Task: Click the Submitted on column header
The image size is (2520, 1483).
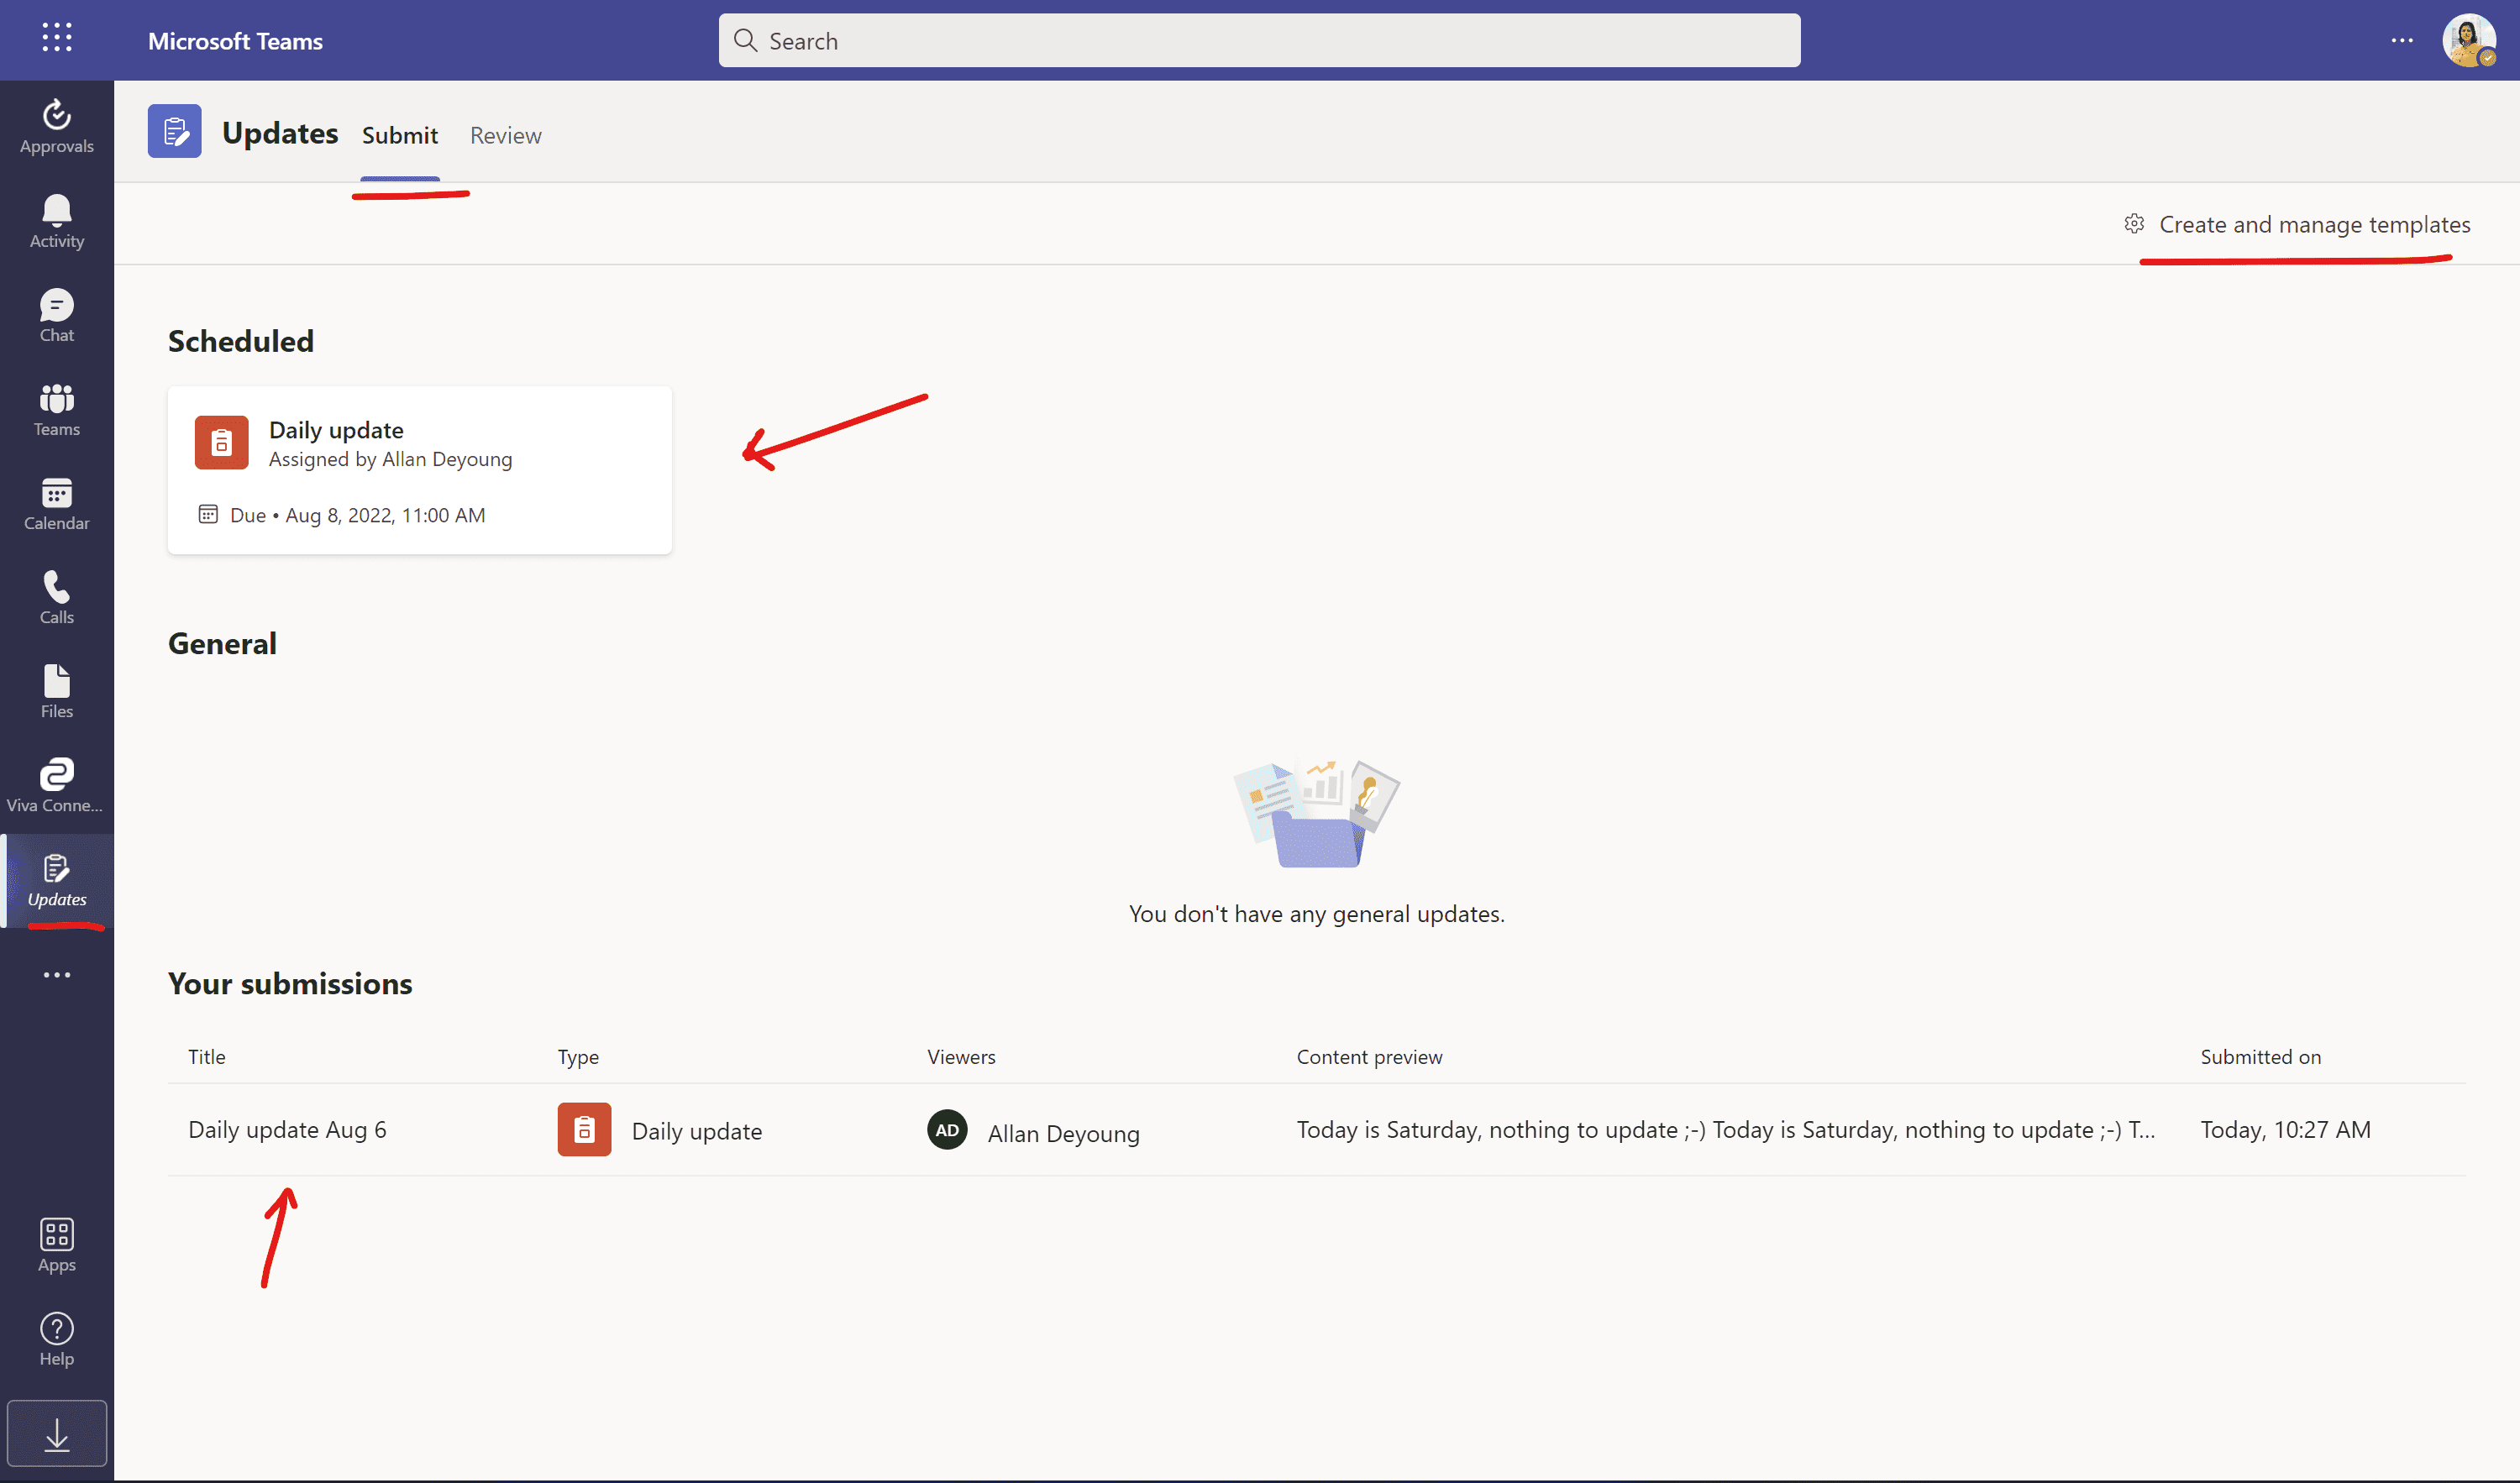Action: (x=2261, y=1057)
